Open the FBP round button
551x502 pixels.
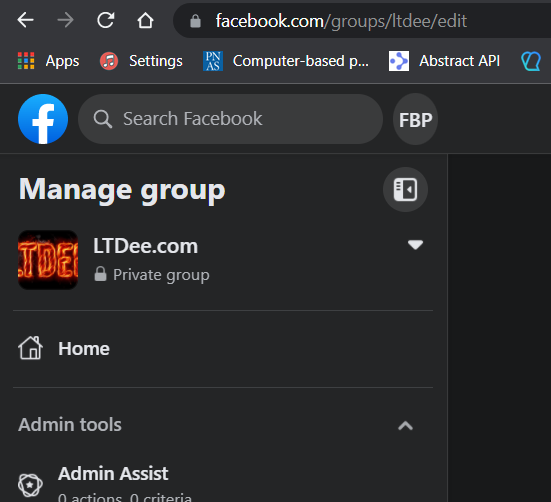[x=415, y=119]
